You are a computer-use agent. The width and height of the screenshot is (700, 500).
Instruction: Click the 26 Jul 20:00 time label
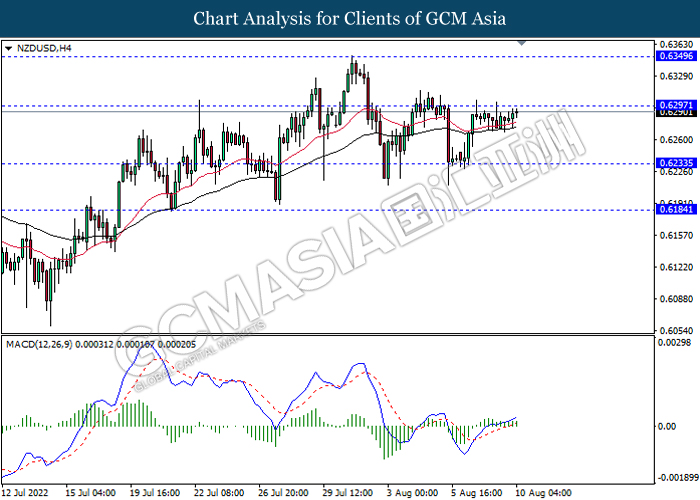click(283, 493)
